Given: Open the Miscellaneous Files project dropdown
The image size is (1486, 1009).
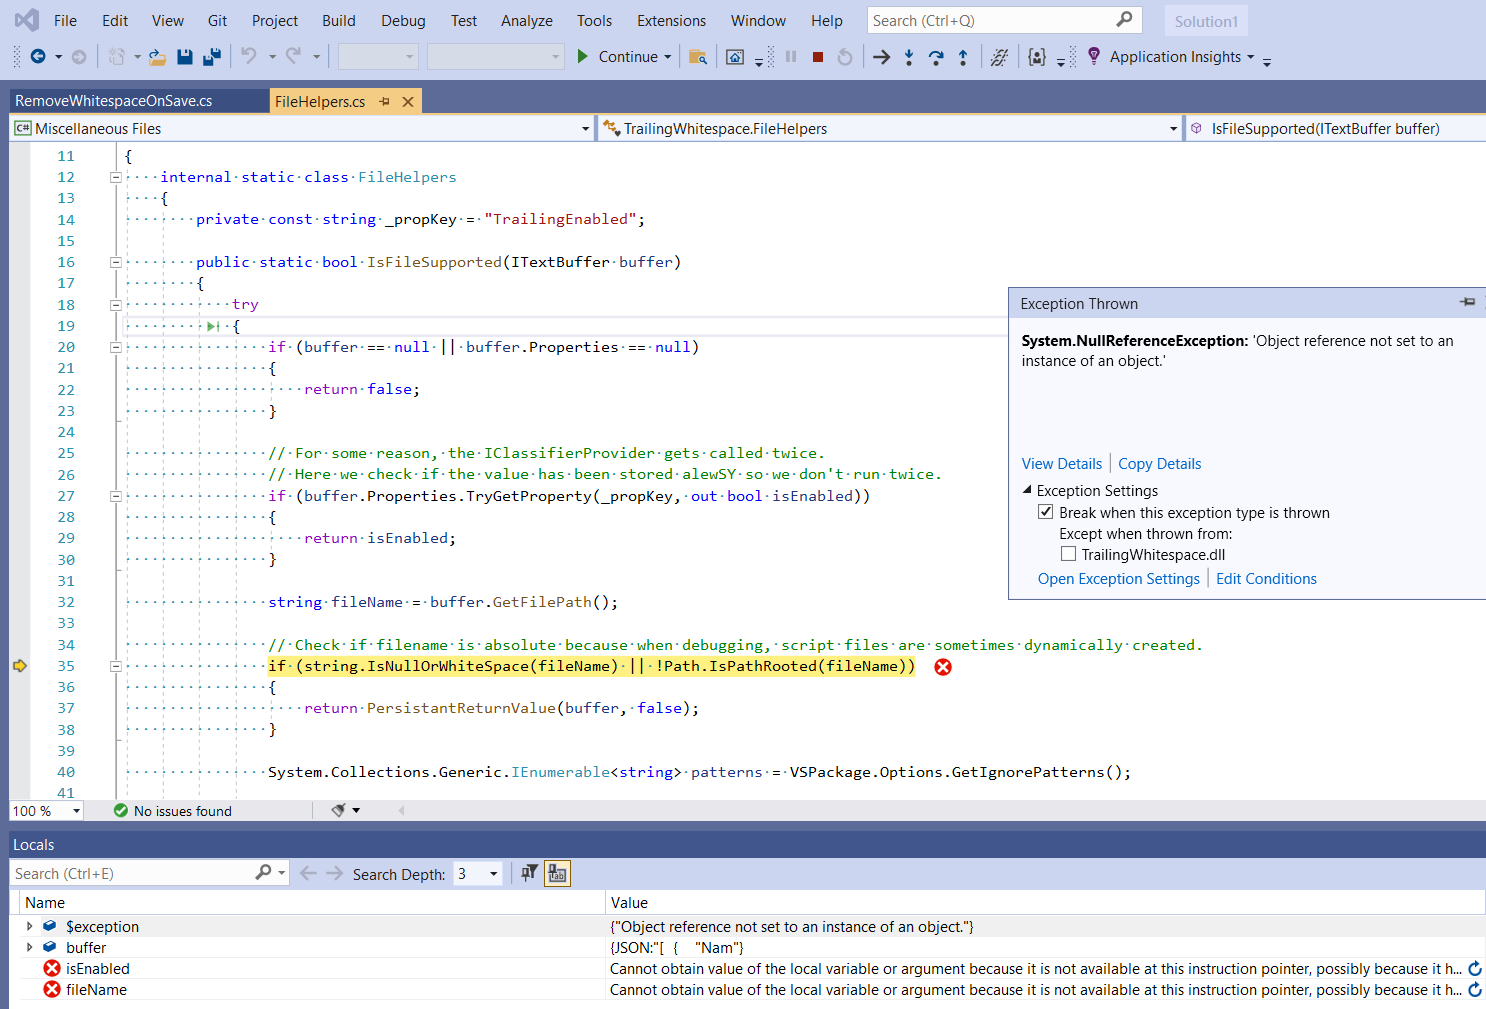Looking at the screenshot, I should tap(585, 129).
